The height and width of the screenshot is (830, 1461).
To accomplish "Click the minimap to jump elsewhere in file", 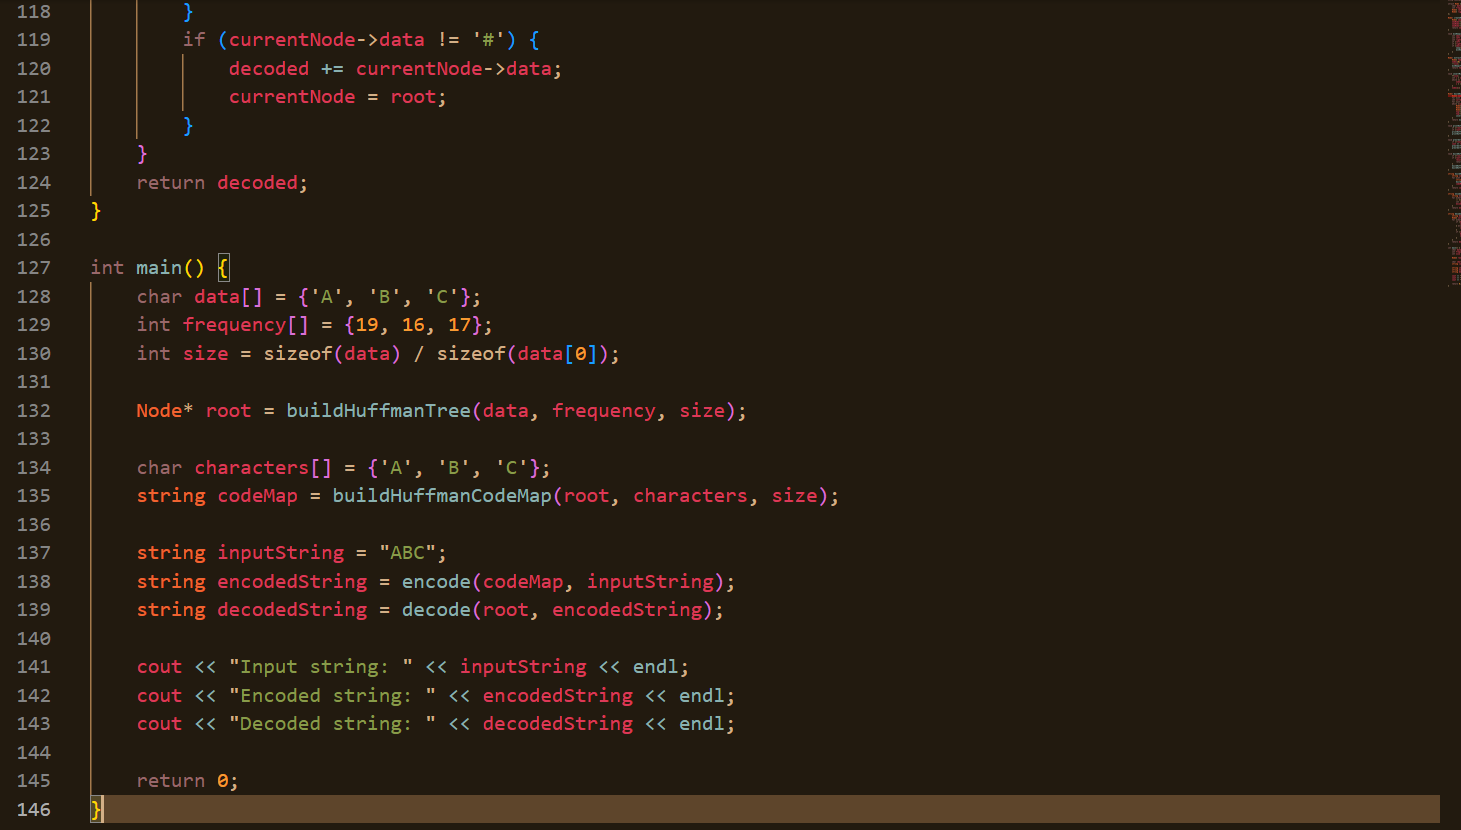I will click(x=1452, y=300).
